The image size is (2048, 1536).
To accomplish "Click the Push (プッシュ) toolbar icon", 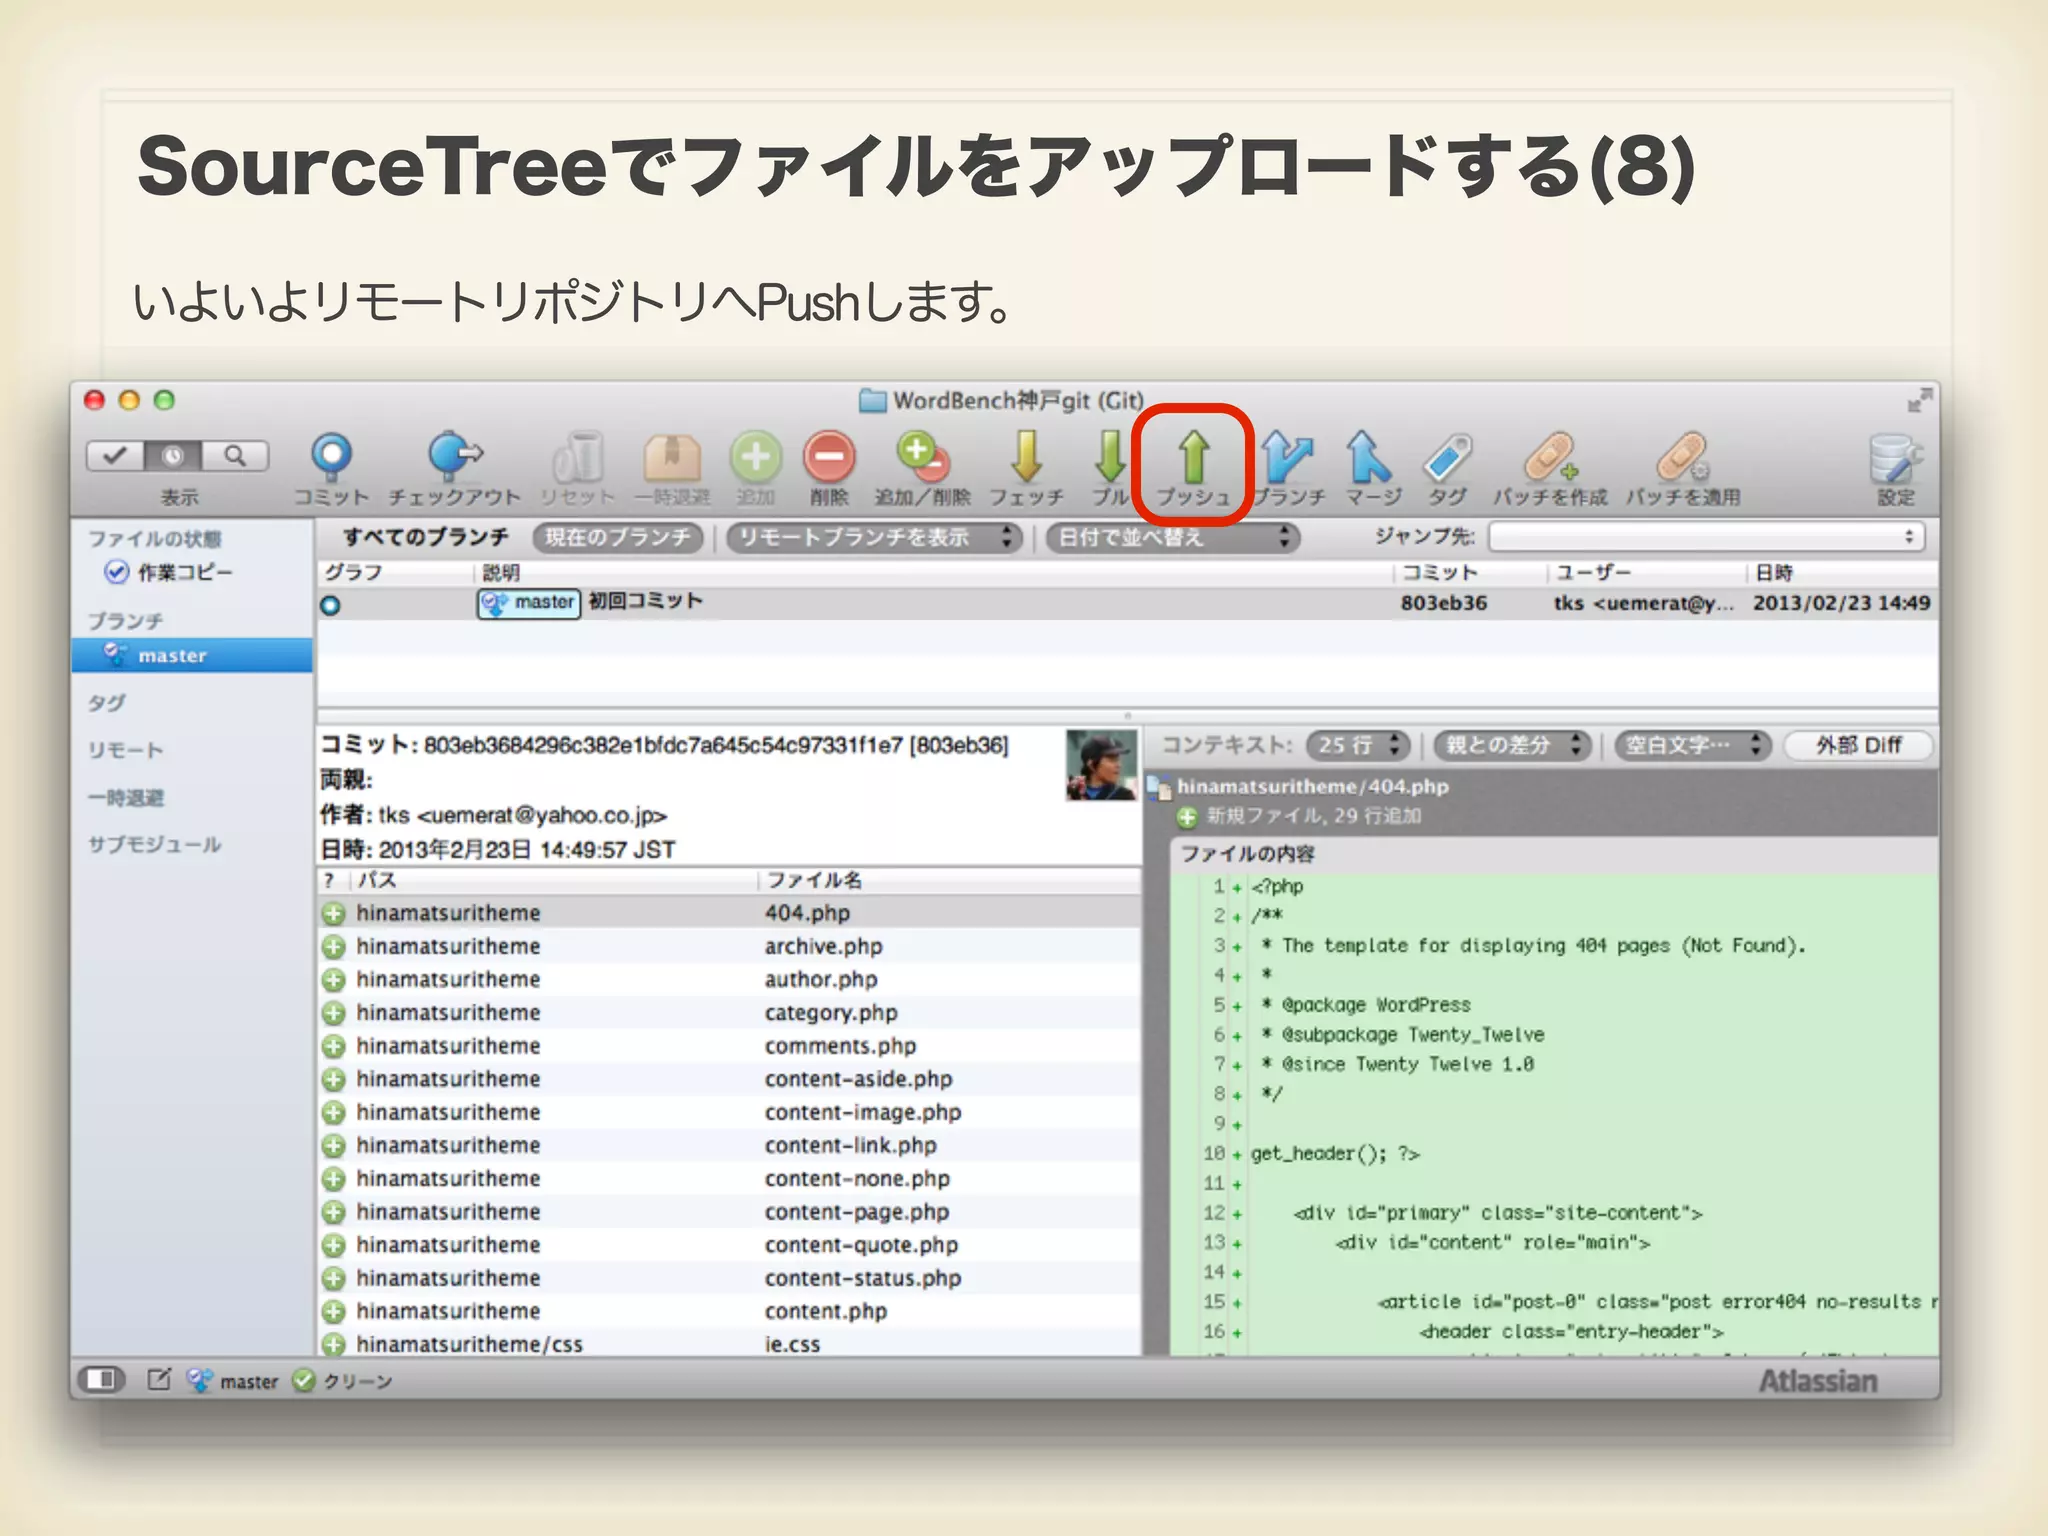I will 1193,458.
